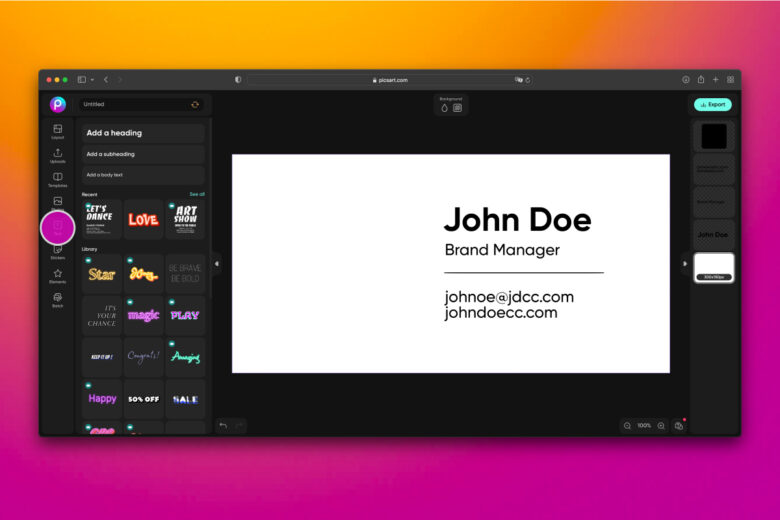Open the Stickers panel
This screenshot has width=780, height=520.
pos(58,252)
